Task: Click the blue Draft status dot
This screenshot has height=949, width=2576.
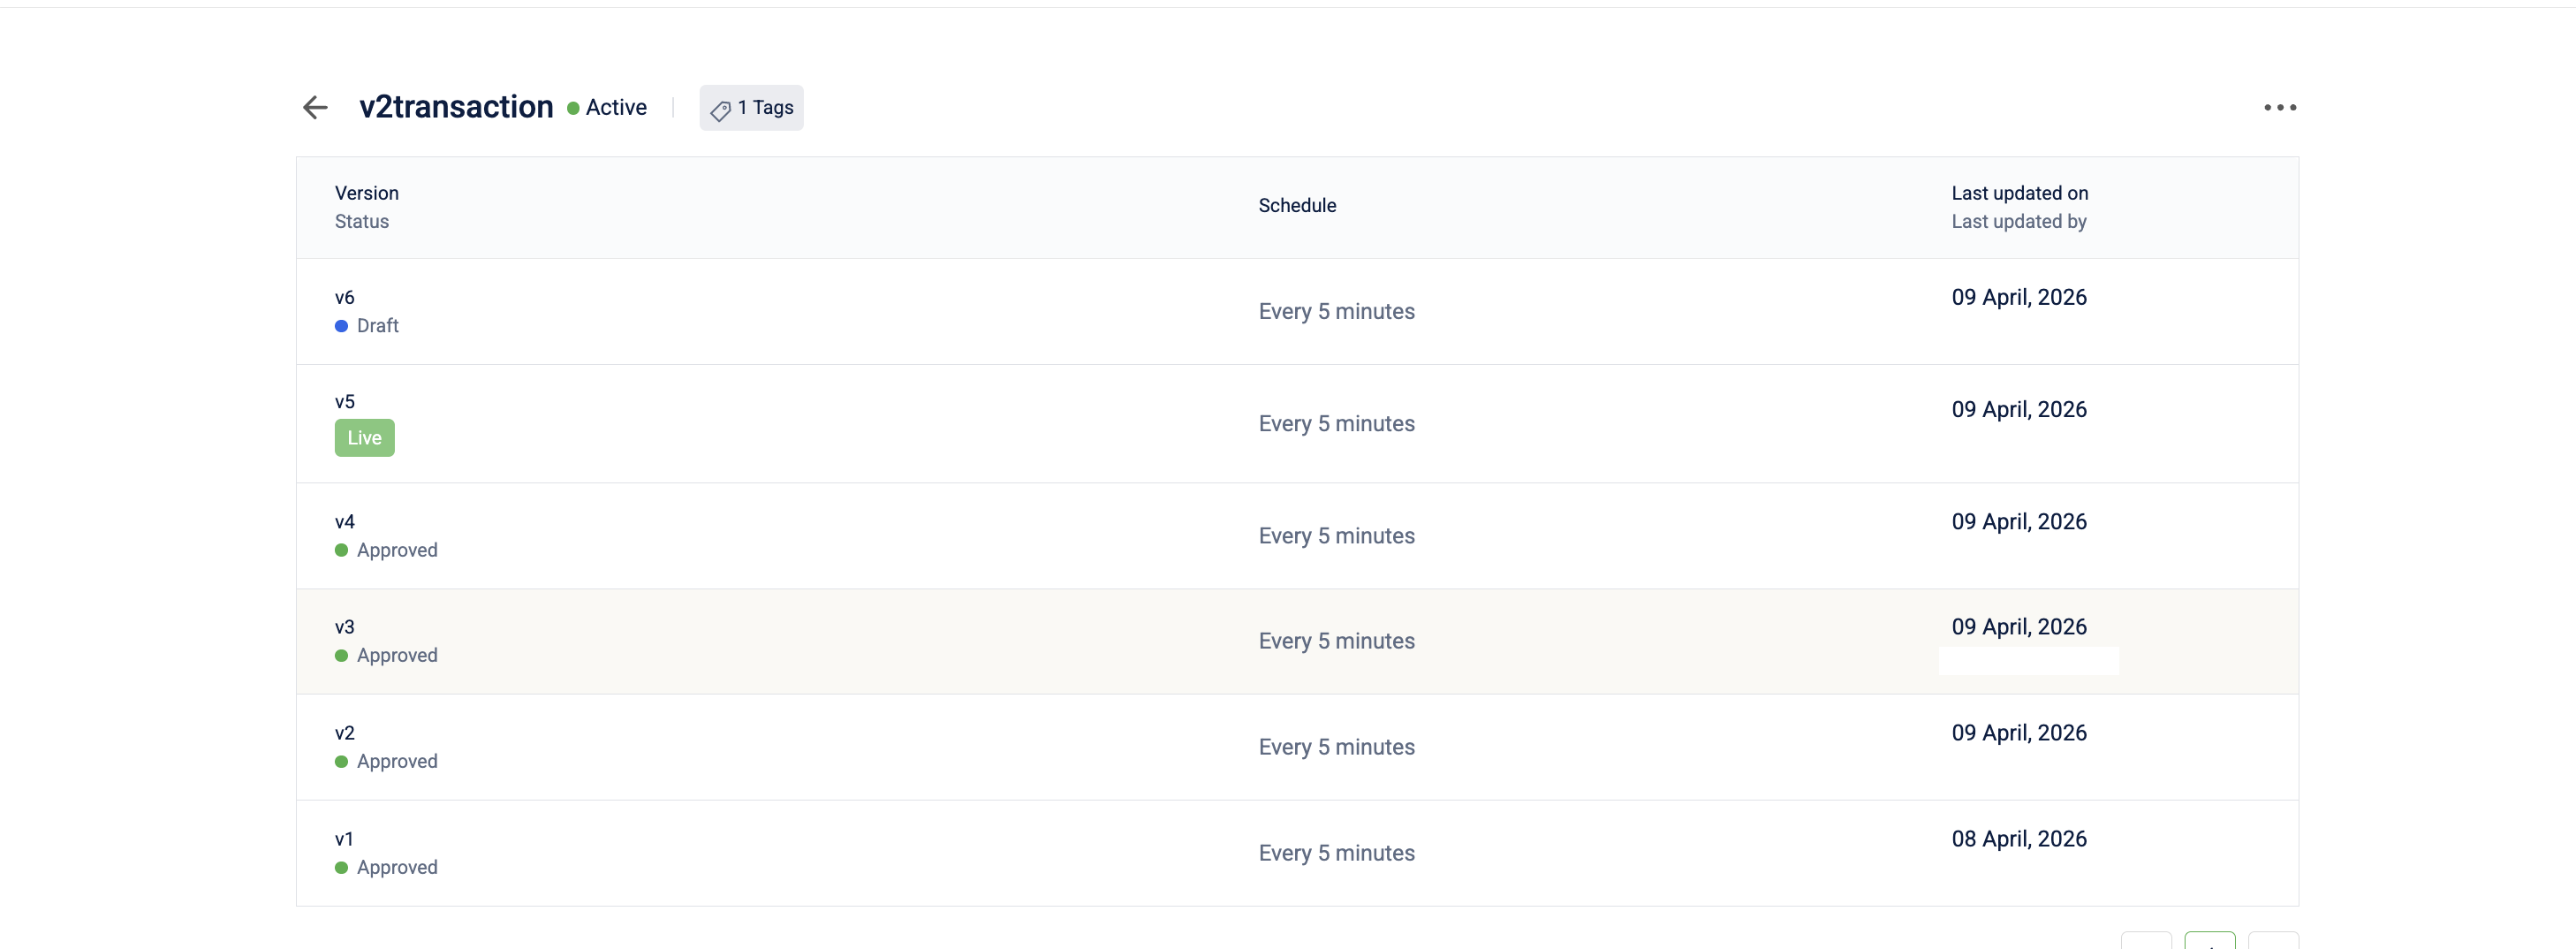Action: pos(341,326)
